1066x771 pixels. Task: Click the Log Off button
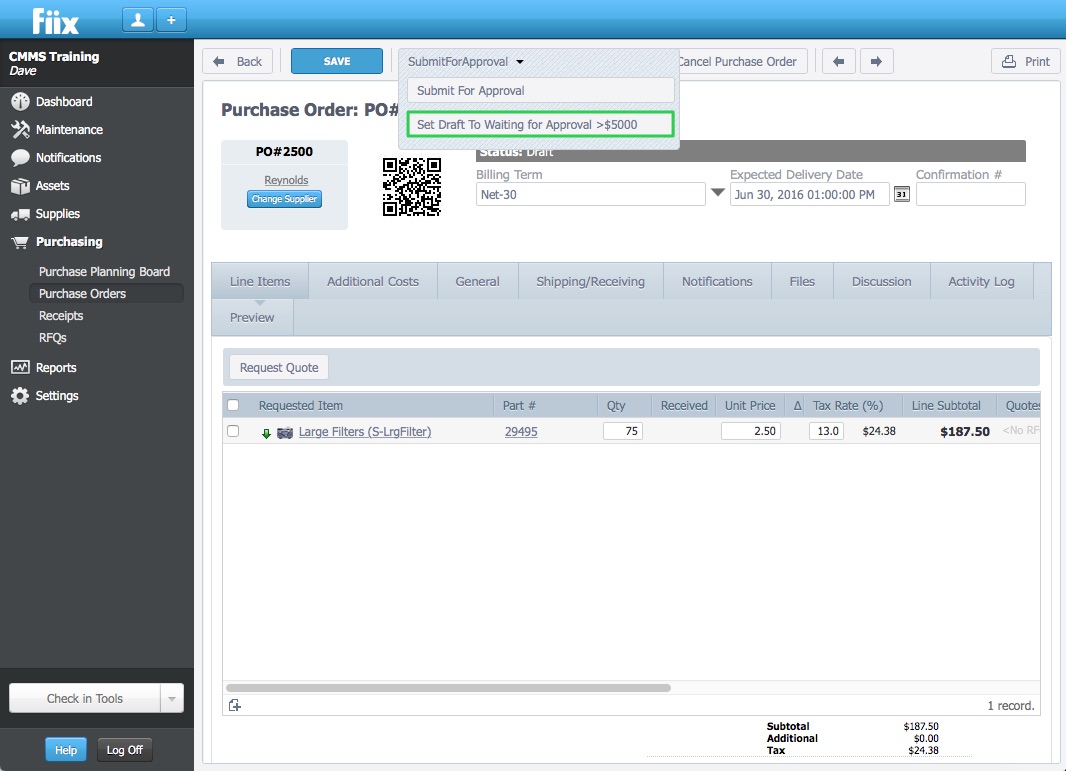(x=124, y=750)
